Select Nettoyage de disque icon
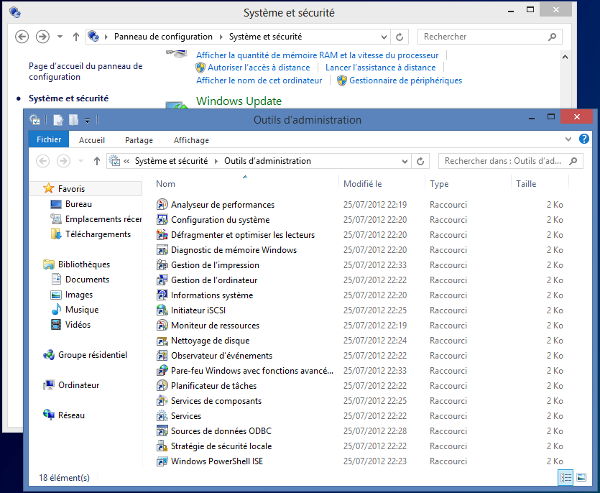The height and width of the screenshot is (493, 600). [162, 341]
